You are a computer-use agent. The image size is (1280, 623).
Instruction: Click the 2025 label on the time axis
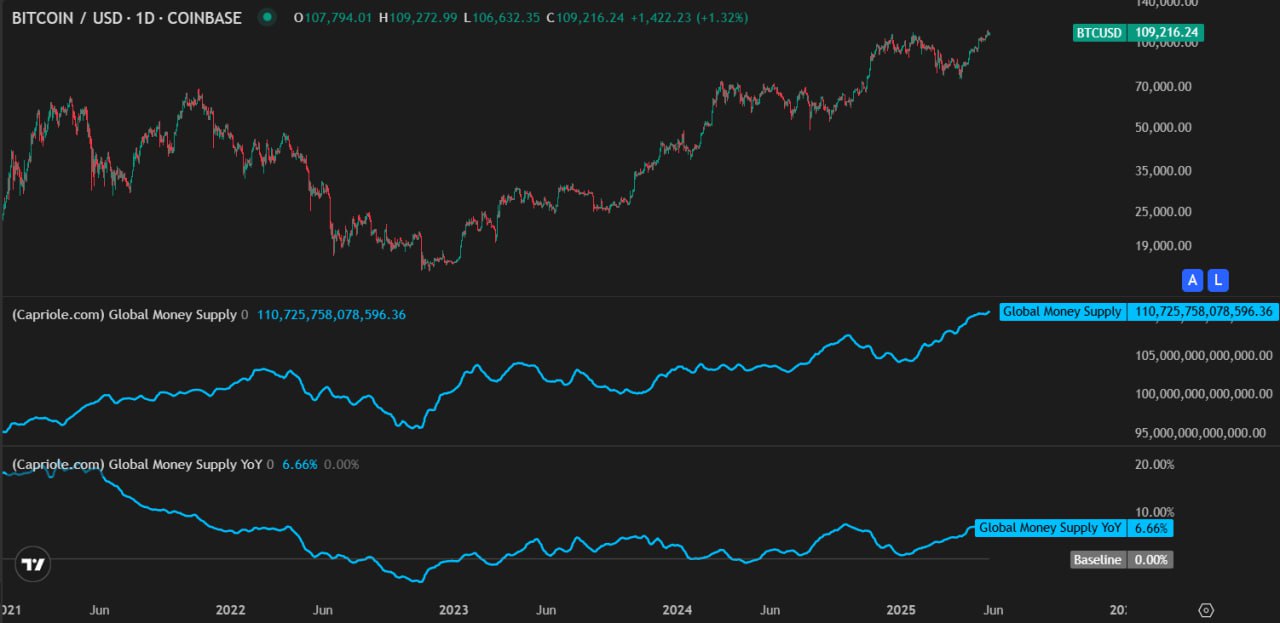pos(902,610)
